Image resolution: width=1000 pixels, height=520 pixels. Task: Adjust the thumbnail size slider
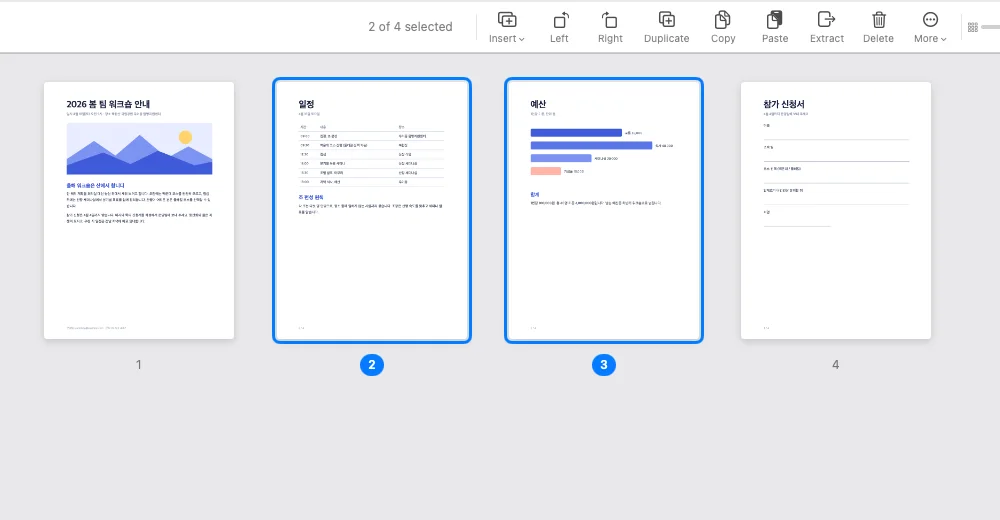(991, 27)
